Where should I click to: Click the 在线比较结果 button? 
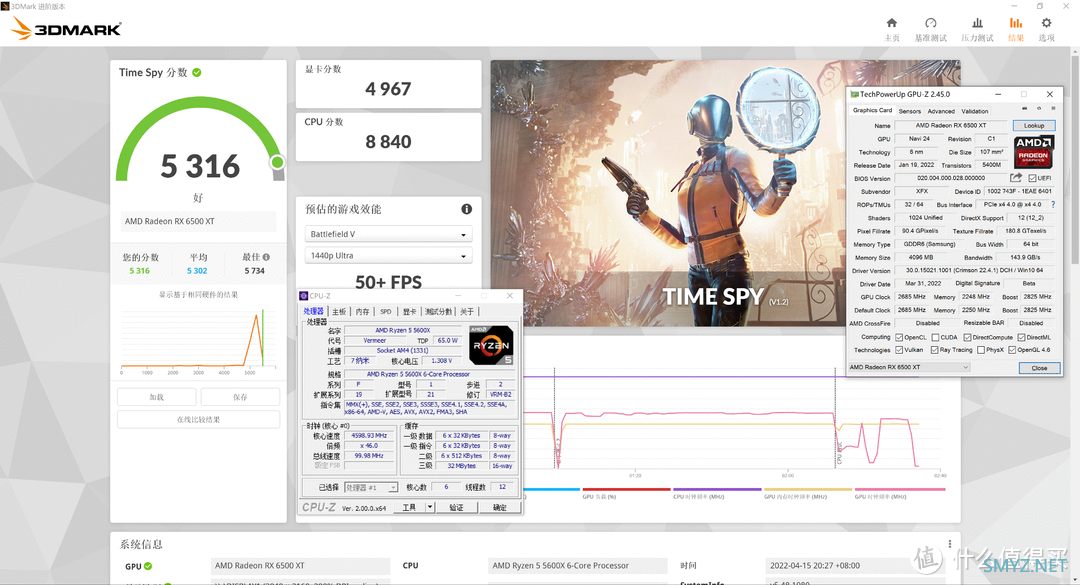point(198,419)
